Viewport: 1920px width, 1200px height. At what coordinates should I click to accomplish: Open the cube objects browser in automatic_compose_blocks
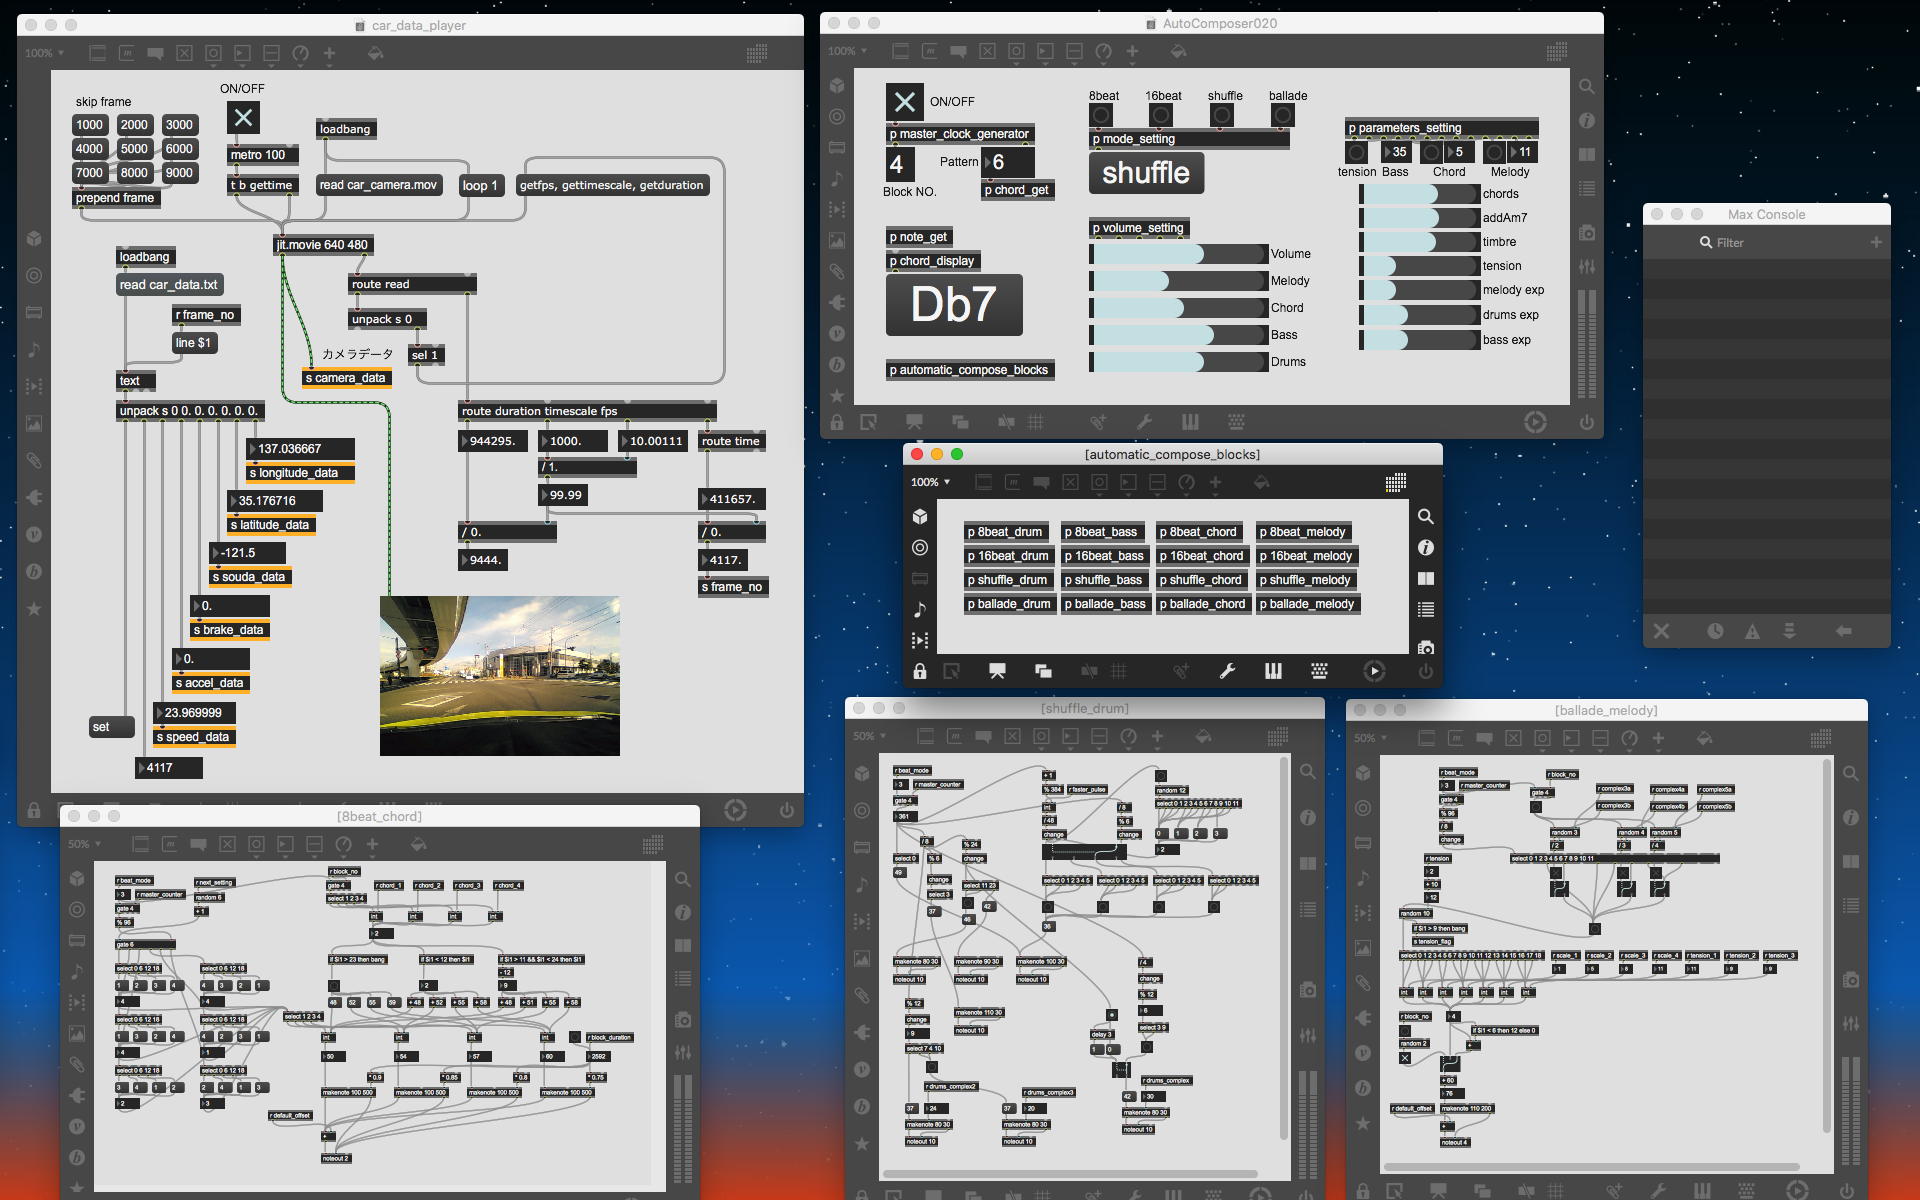(920, 517)
